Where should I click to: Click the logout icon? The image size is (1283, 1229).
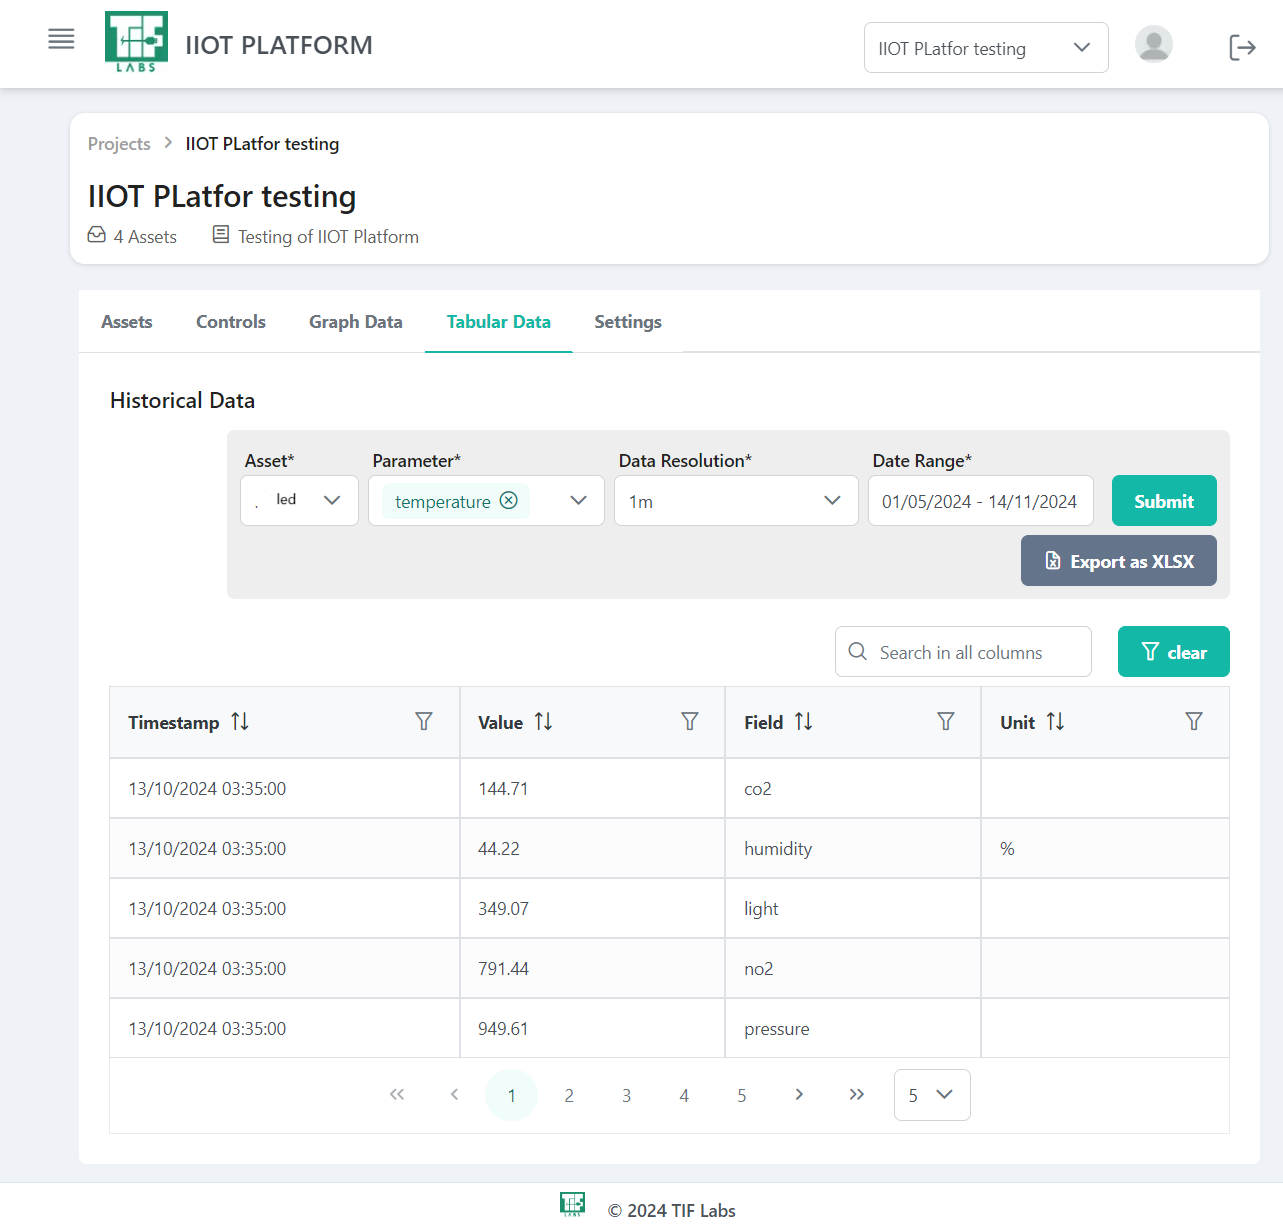click(1242, 47)
